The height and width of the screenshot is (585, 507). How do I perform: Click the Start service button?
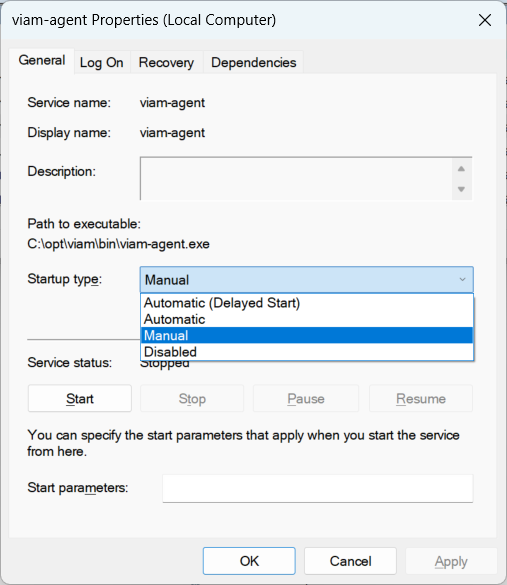80,398
